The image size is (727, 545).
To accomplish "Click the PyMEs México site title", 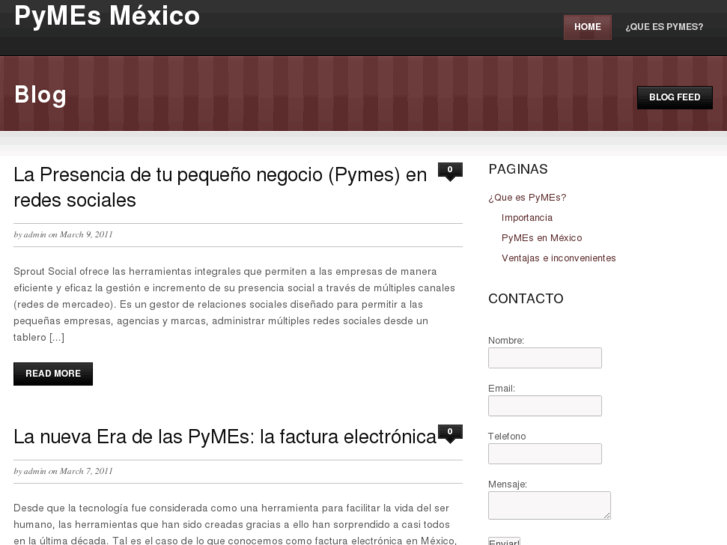I will (107, 15).
